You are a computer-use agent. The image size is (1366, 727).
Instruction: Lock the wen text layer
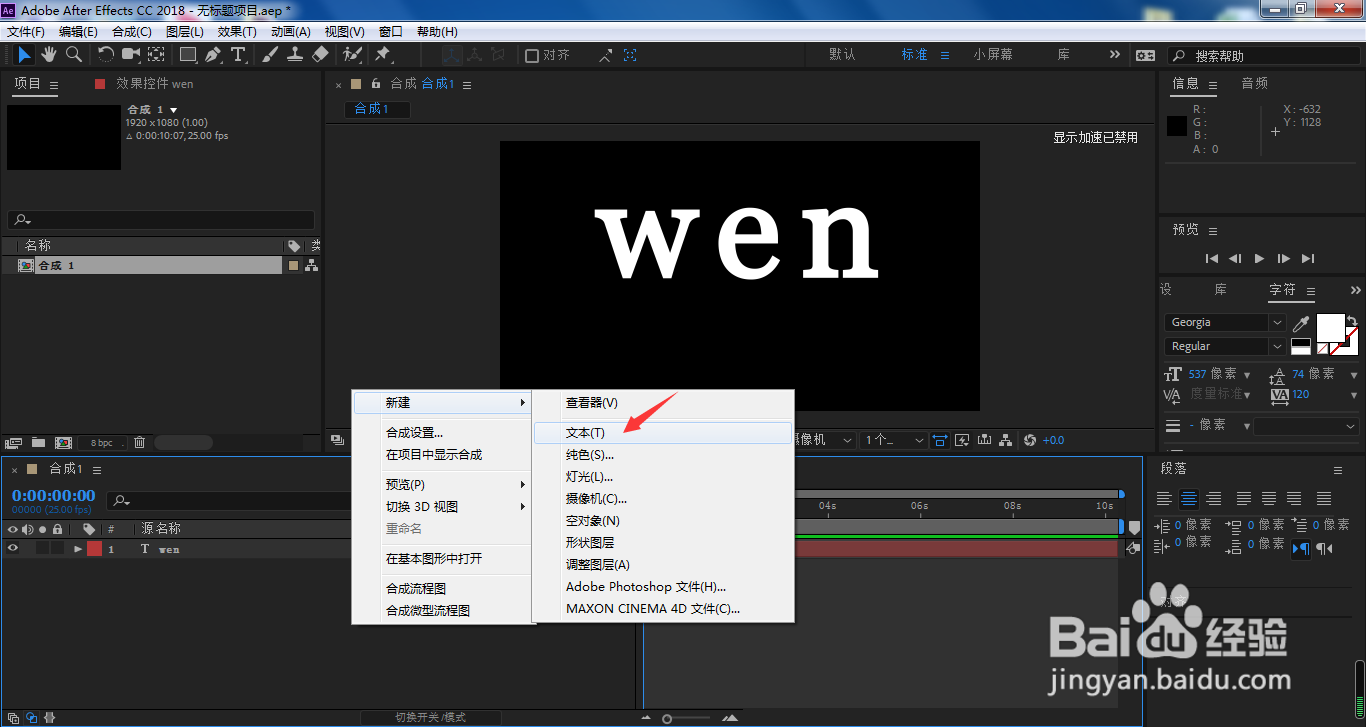(58, 548)
